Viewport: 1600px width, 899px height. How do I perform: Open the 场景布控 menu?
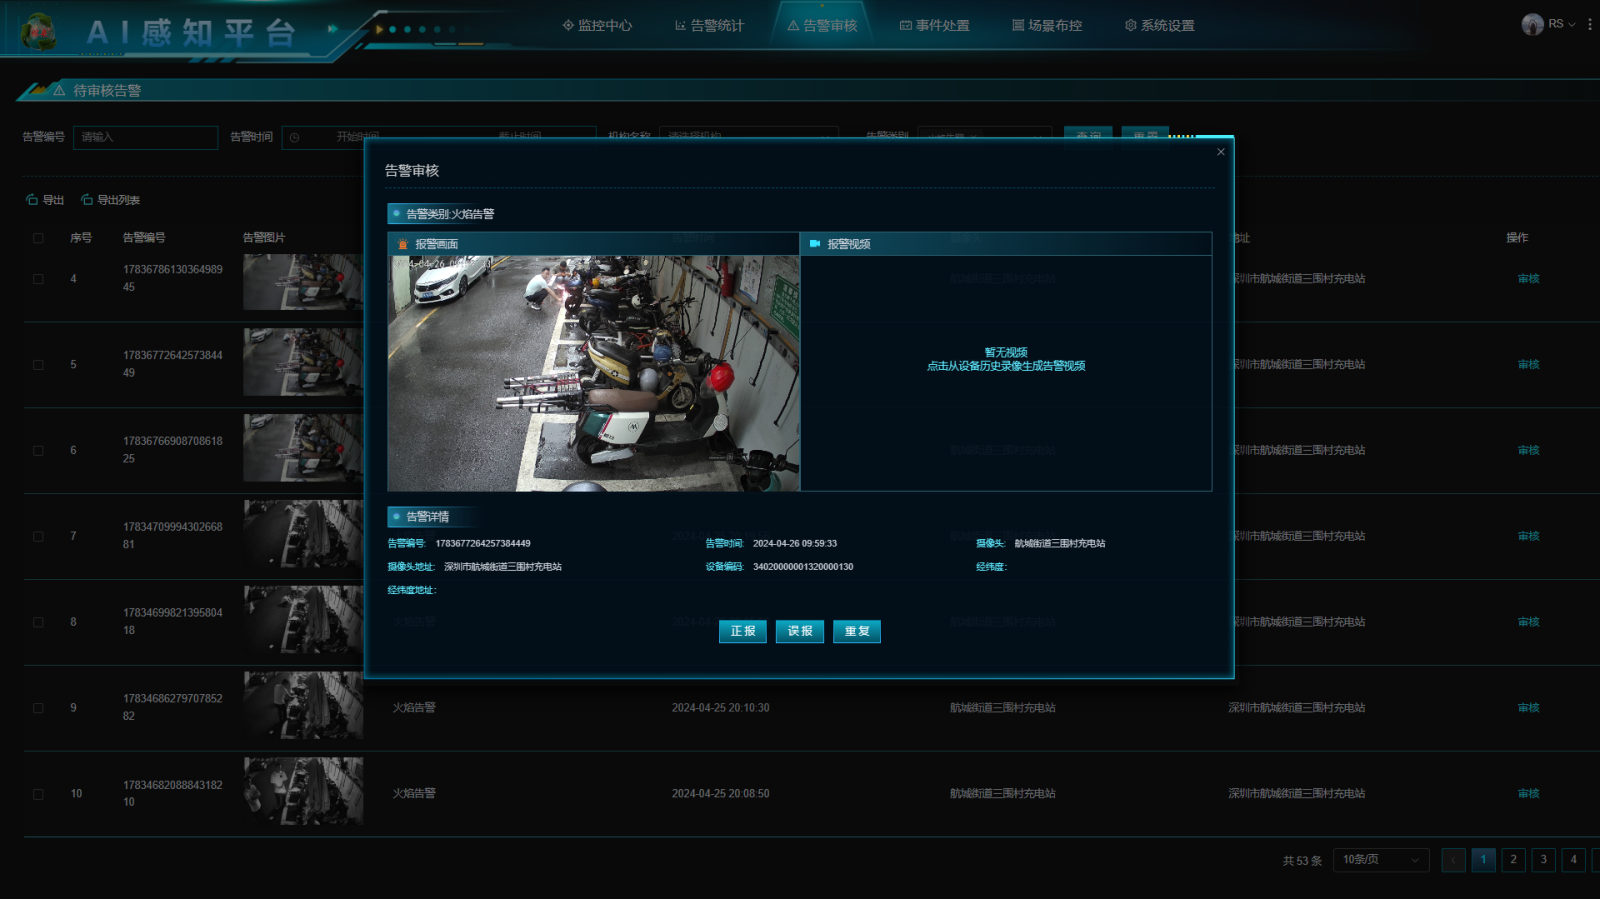[x=1047, y=25]
